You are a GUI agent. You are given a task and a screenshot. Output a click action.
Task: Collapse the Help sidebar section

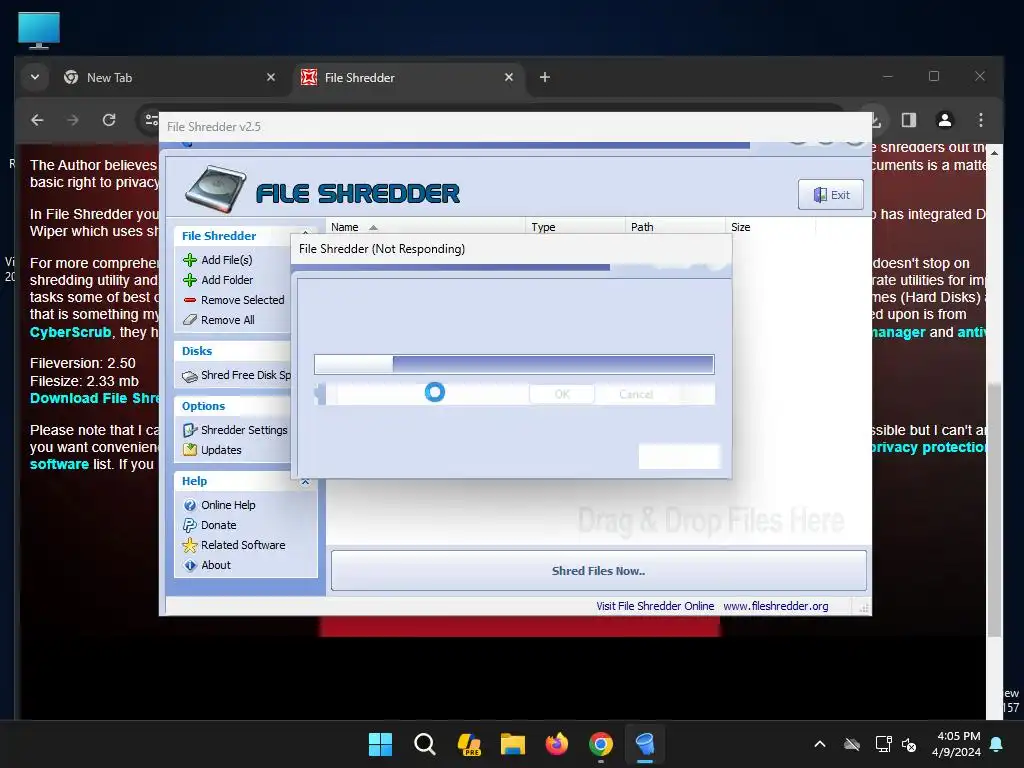pyautogui.click(x=305, y=482)
